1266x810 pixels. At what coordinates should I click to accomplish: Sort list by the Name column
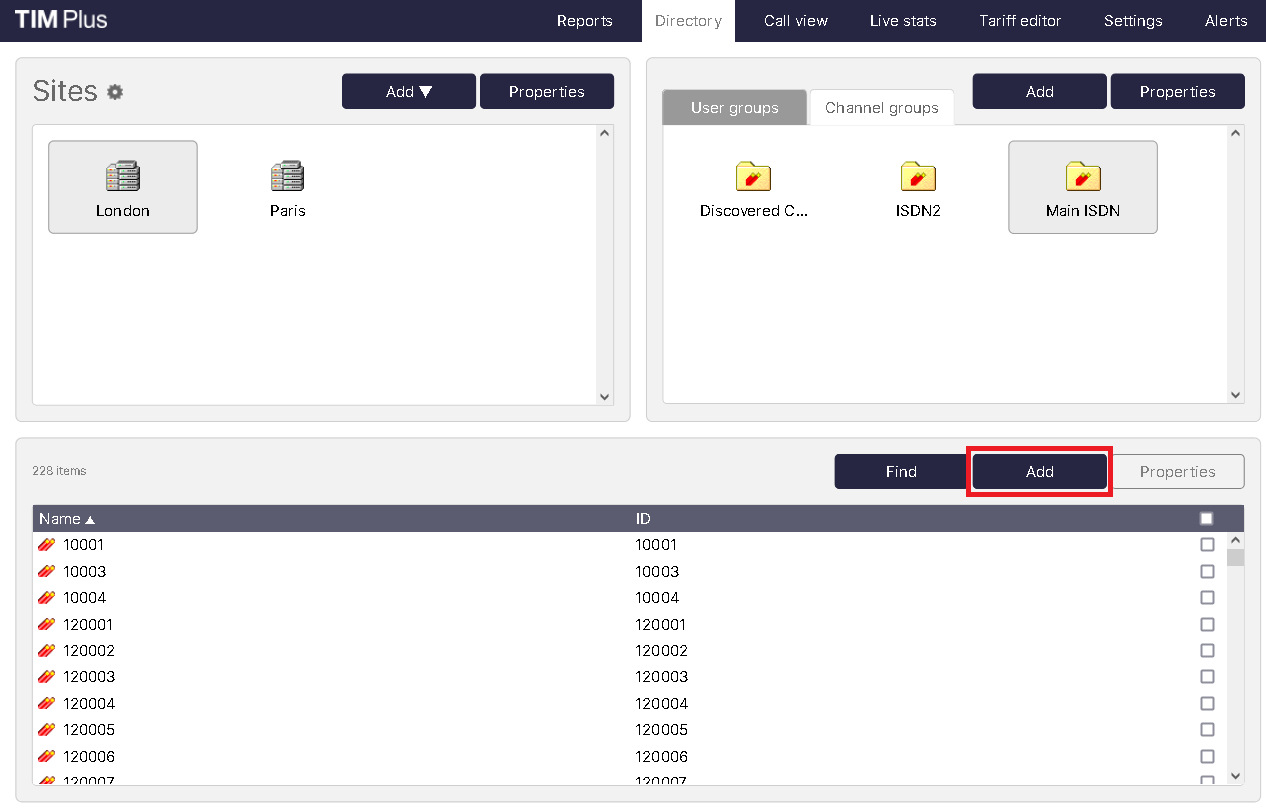coord(60,519)
